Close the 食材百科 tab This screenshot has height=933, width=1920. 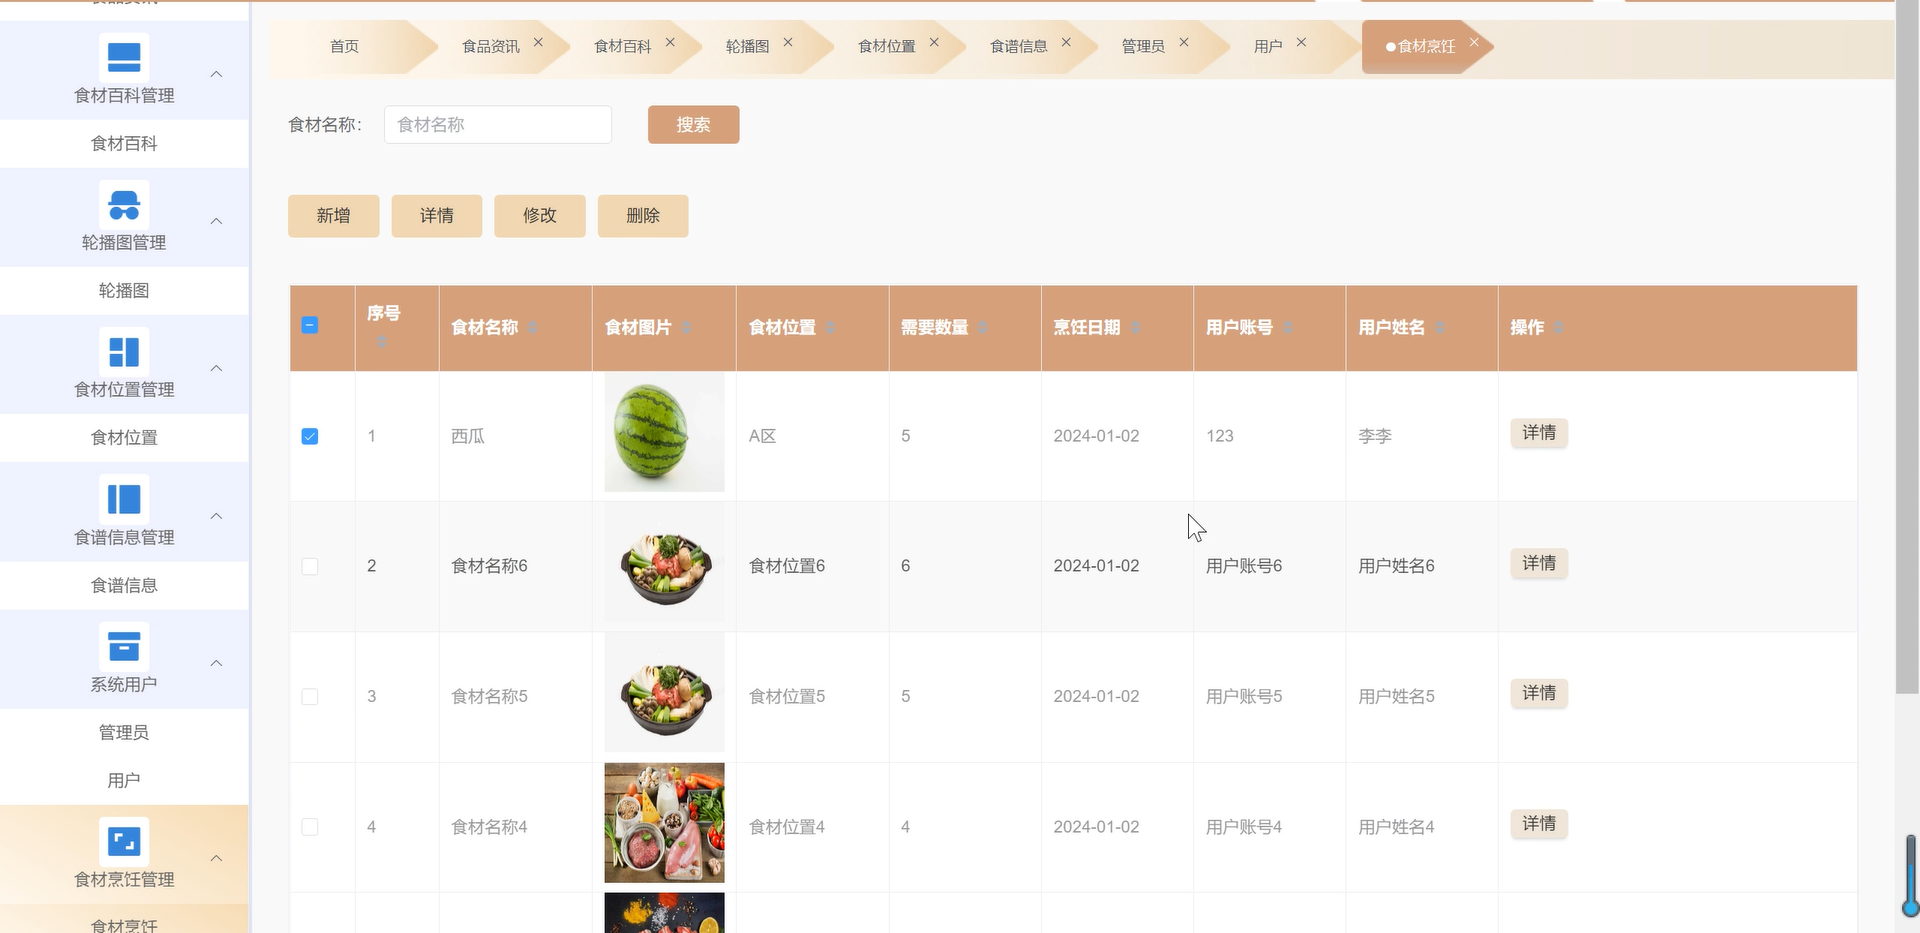coord(670,42)
